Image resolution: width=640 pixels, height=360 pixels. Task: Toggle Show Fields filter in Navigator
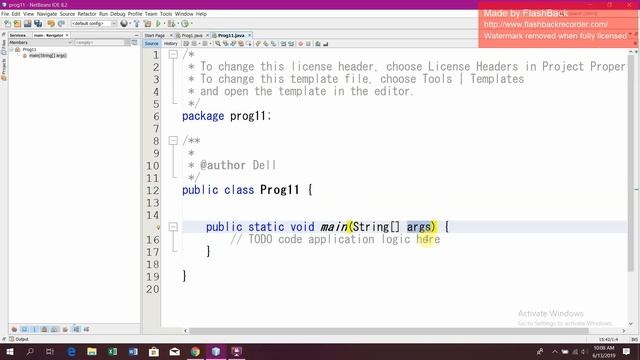point(24,329)
